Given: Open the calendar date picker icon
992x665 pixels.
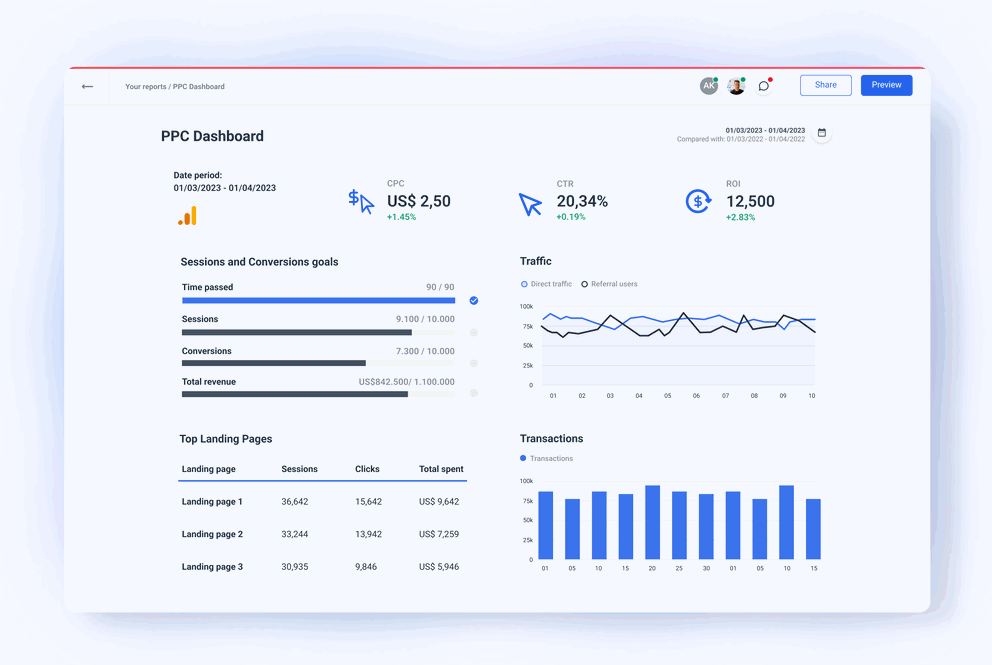Looking at the screenshot, I should coord(822,133).
